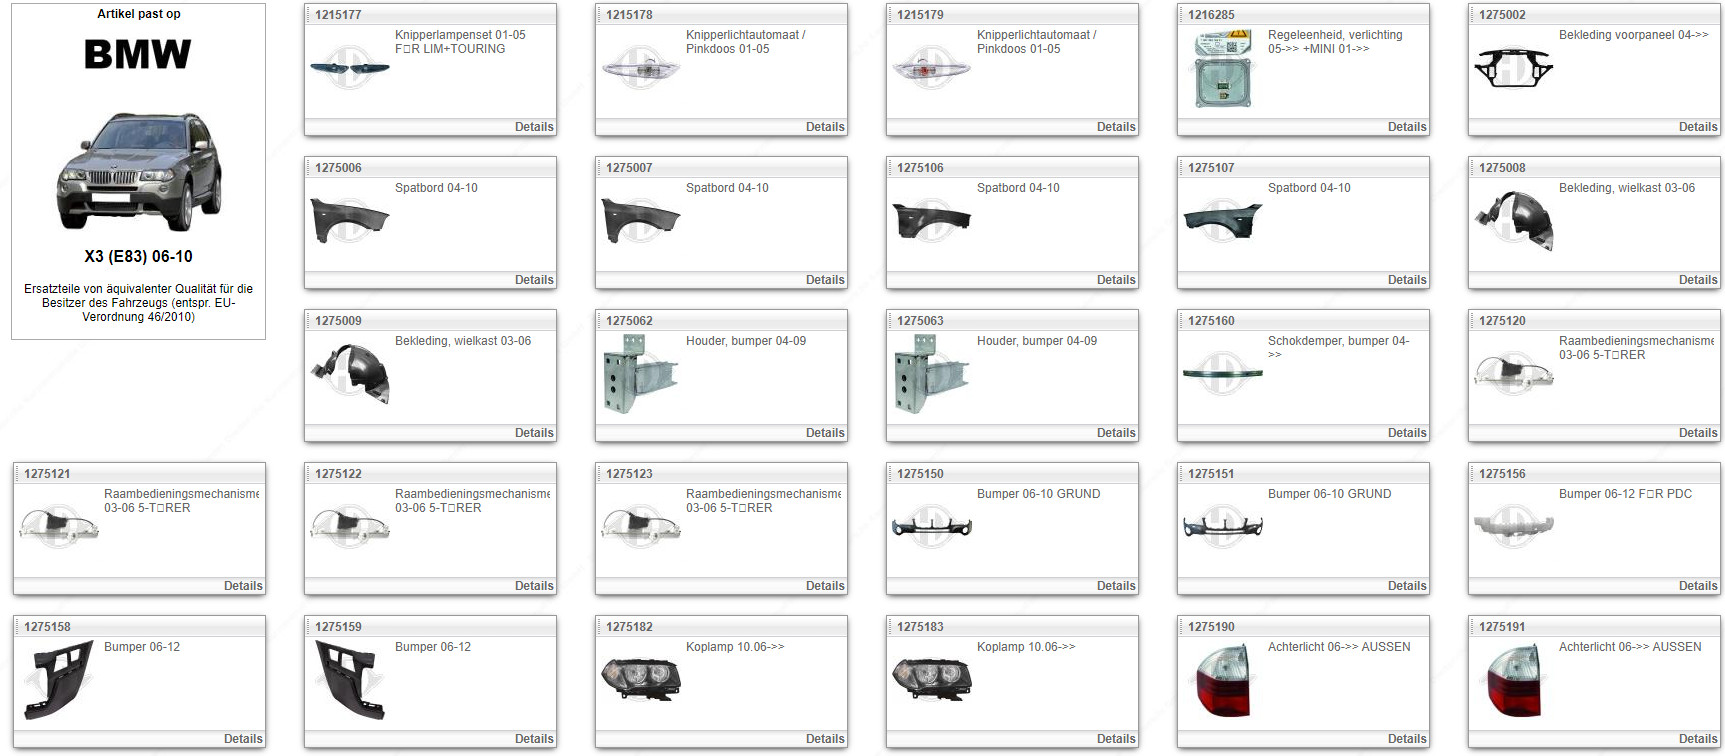The height and width of the screenshot is (756, 1725).
Task: View Details for wielkast 1275008
Action: (1698, 280)
